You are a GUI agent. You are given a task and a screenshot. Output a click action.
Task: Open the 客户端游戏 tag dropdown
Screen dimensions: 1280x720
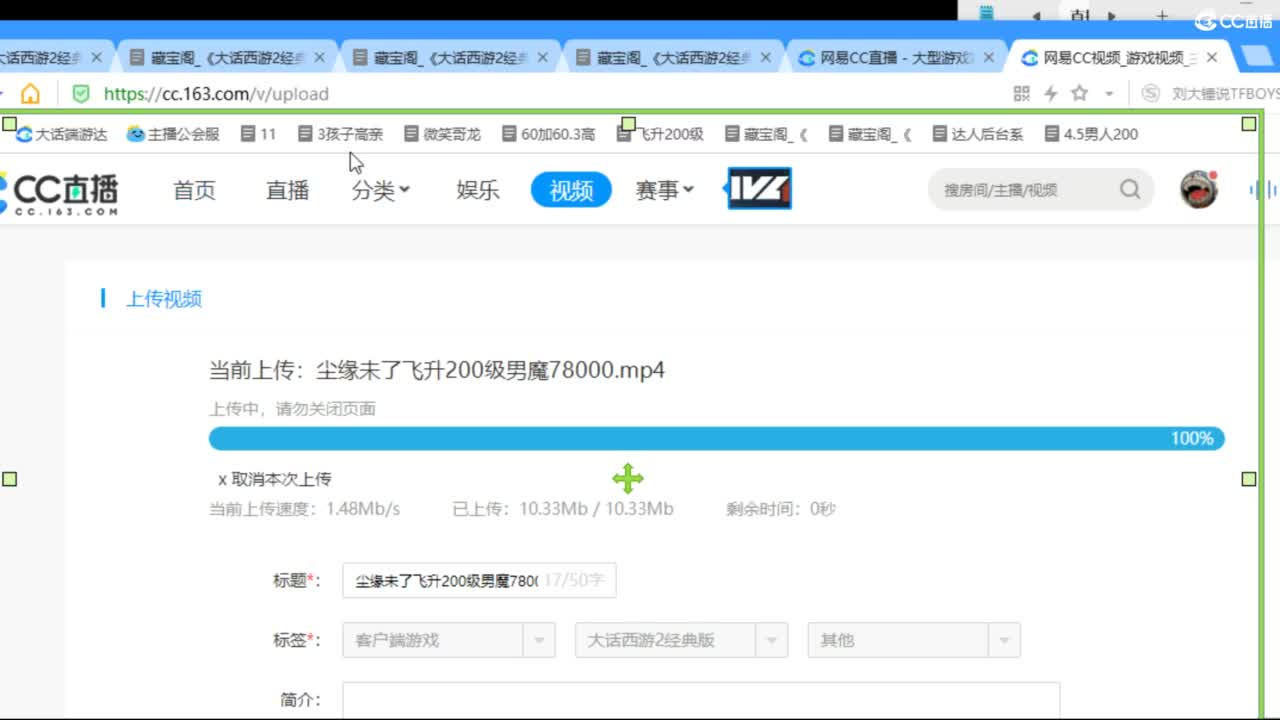[449, 640]
